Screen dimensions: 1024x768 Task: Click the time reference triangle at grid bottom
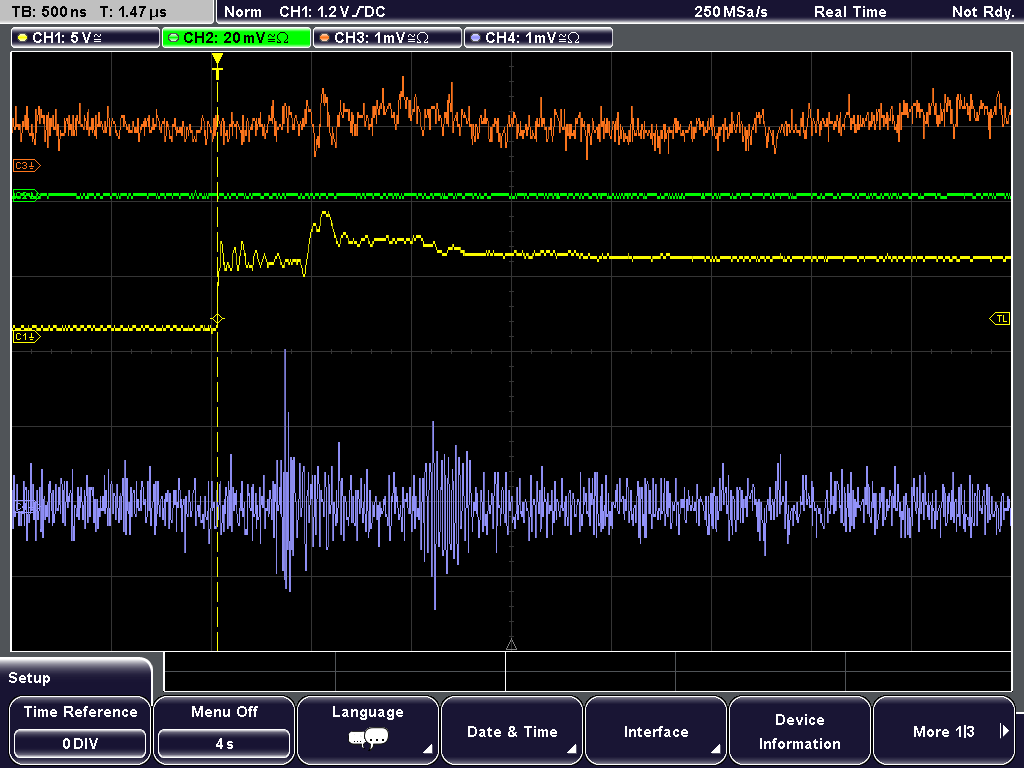(511, 645)
